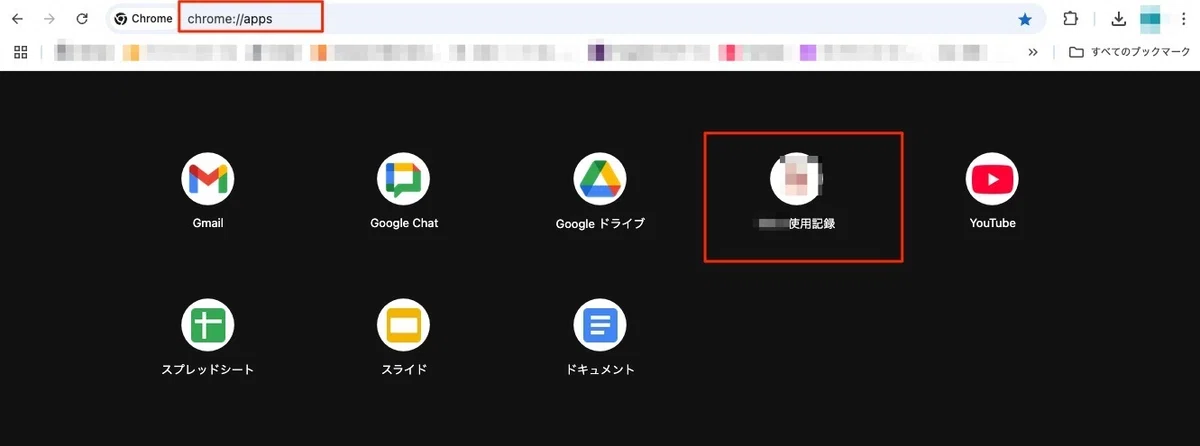Viewport: 1200px width, 446px height.
Task: Go back with the back arrow
Action: tap(17, 19)
